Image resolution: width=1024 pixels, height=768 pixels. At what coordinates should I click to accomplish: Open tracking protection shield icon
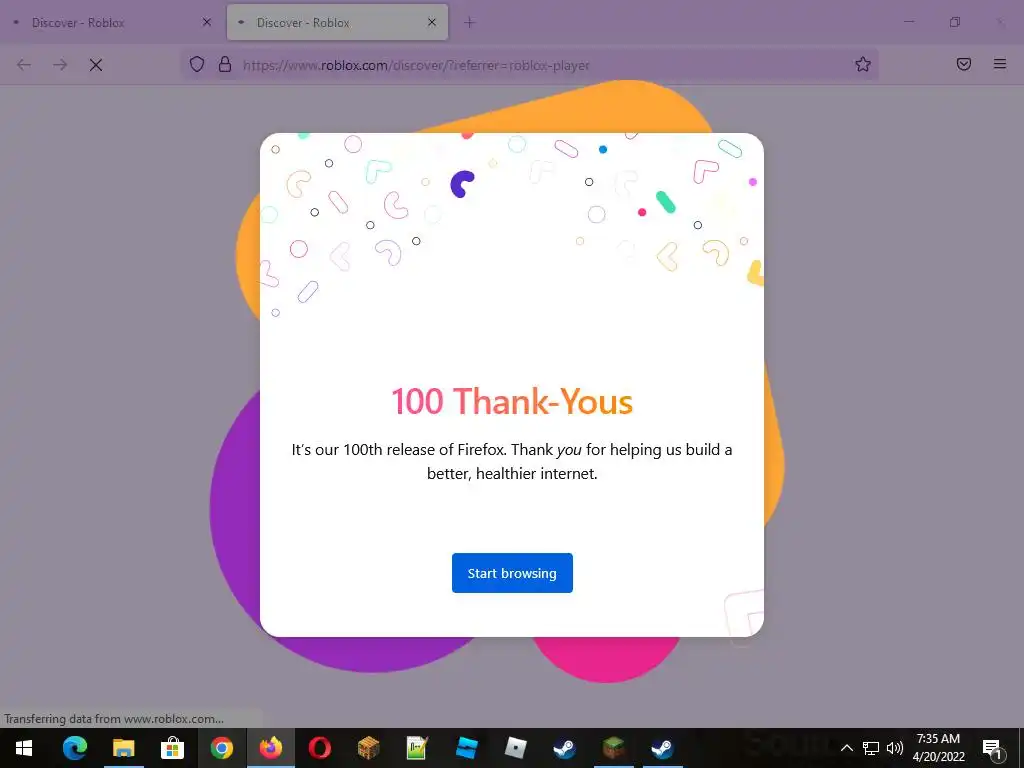197,64
